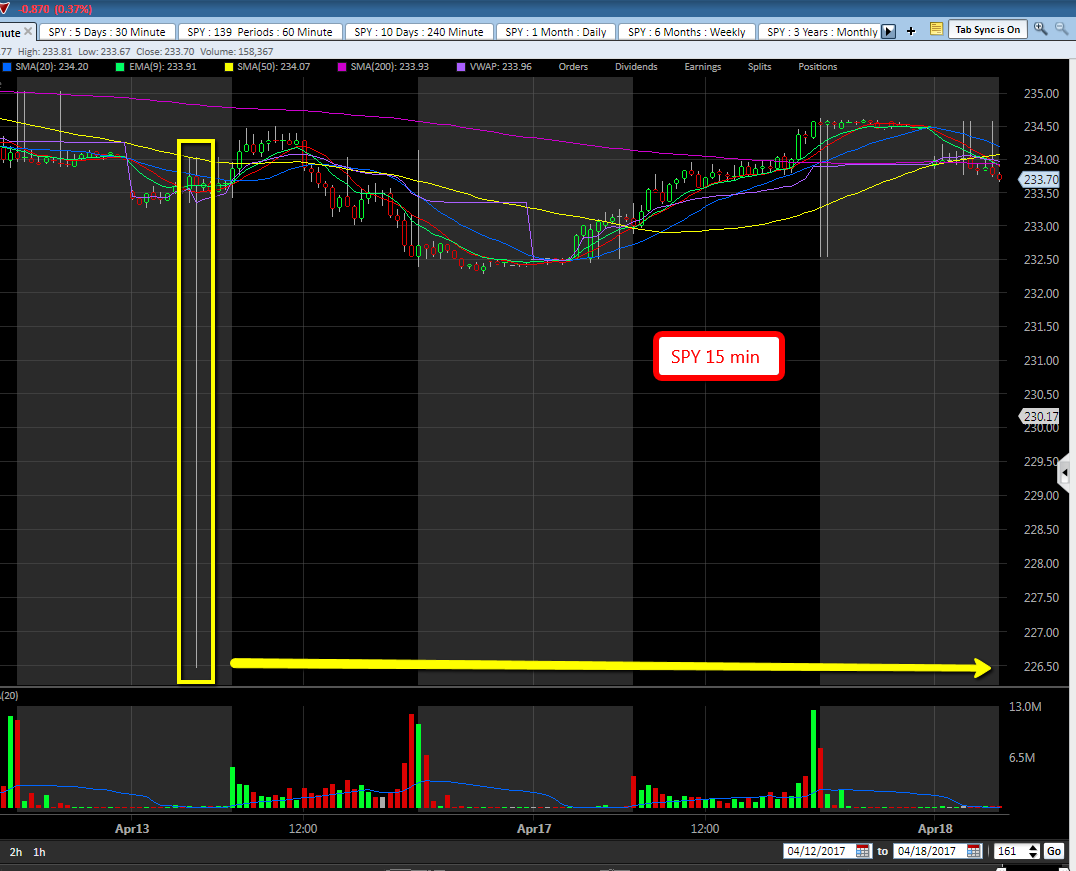The height and width of the screenshot is (871, 1076).
Task: Click the zoom out magnifier icon
Action: click(1062, 29)
